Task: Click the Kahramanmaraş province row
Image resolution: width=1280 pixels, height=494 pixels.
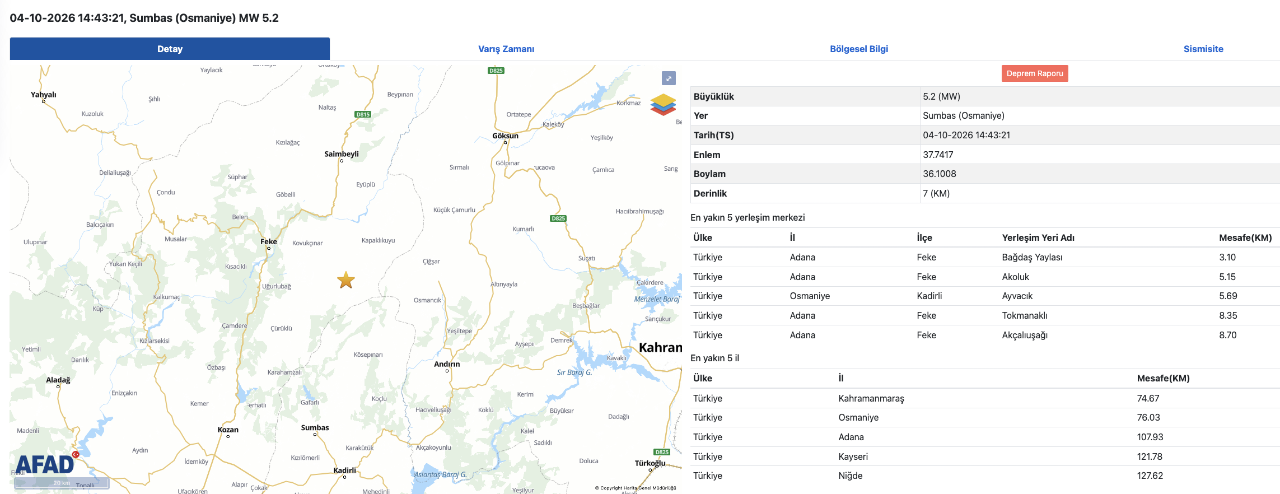Action: tap(984, 398)
